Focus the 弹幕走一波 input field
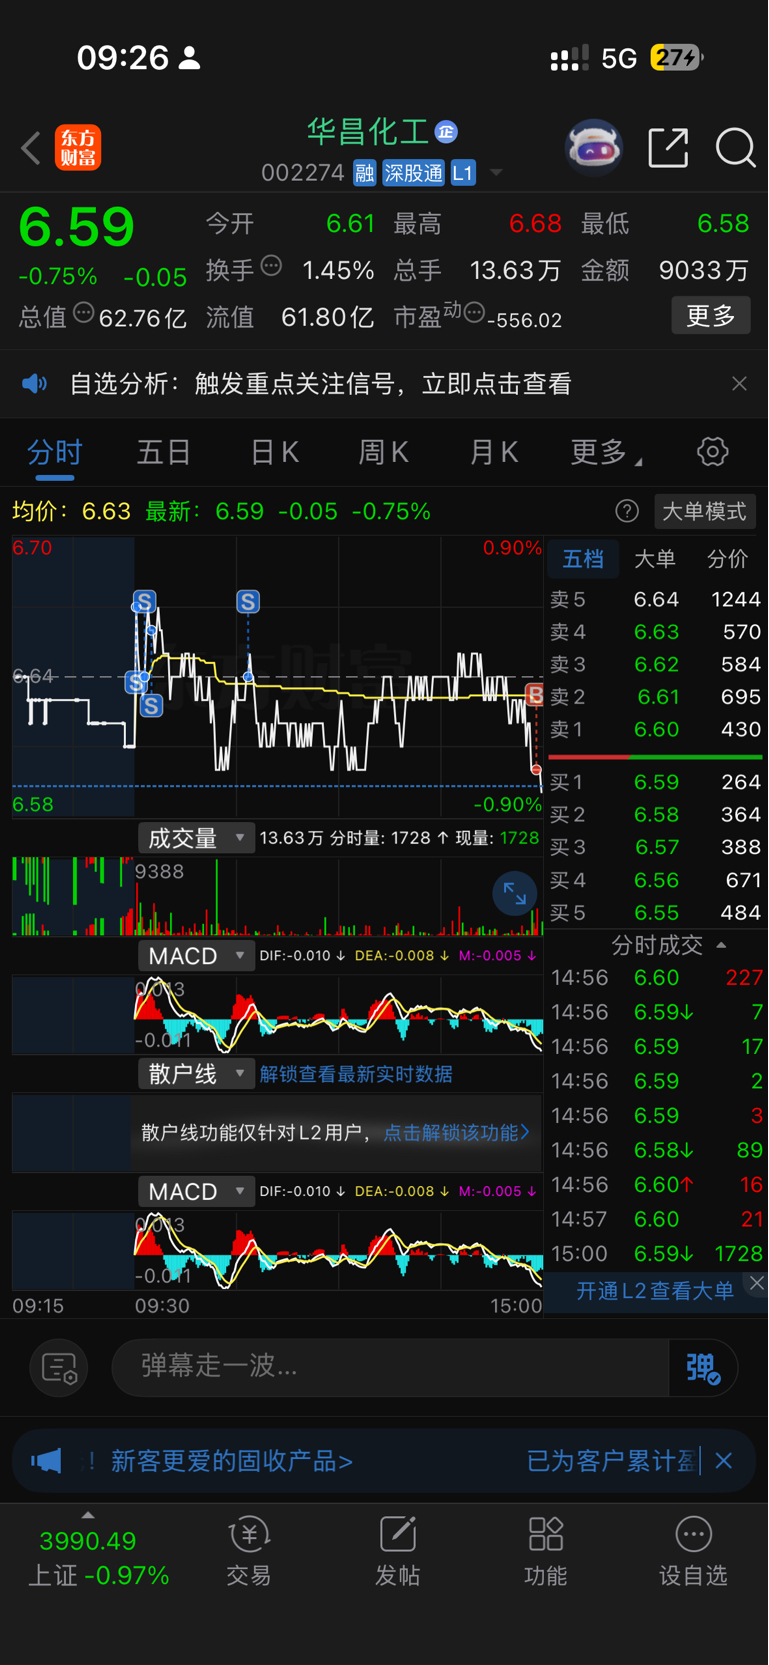This screenshot has width=769, height=1665. click(390, 1367)
